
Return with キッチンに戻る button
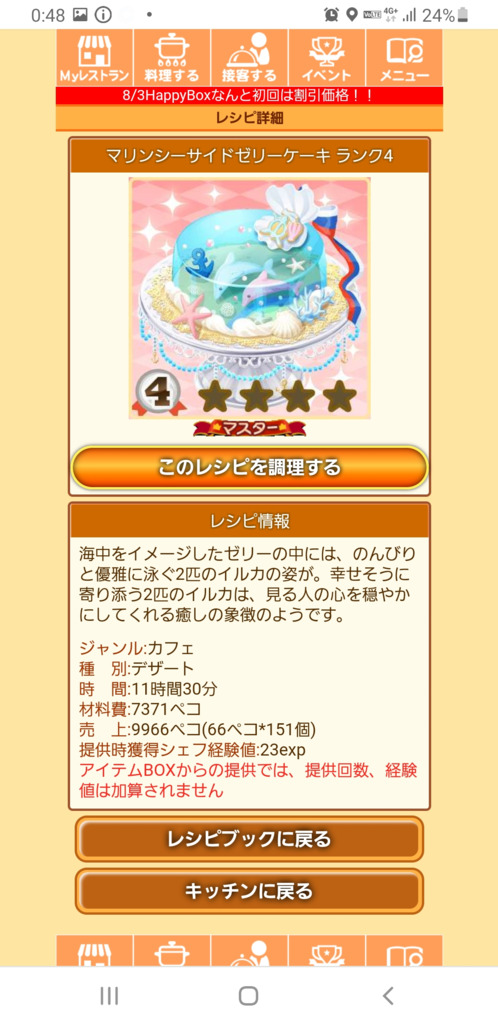point(249,891)
